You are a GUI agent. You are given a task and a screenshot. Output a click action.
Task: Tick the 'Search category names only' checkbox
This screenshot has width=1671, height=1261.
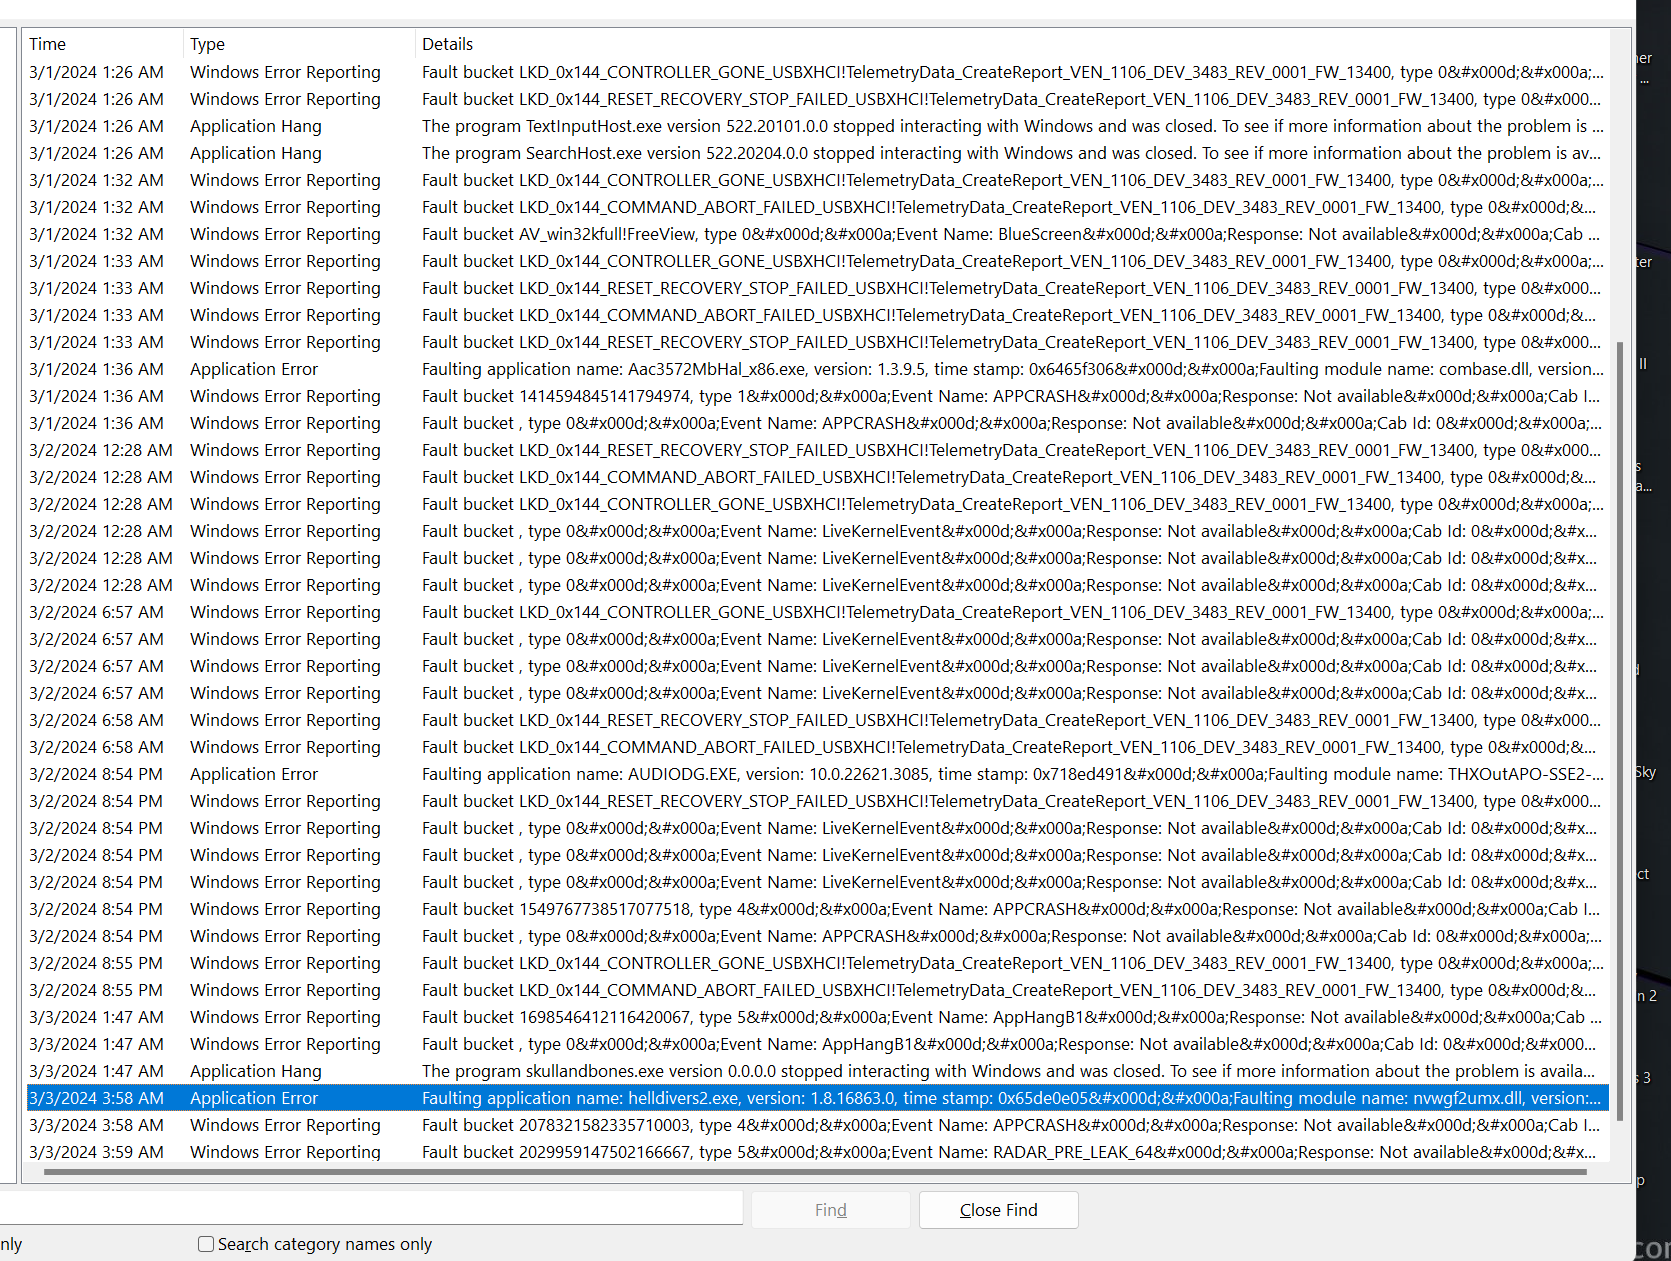point(206,1244)
